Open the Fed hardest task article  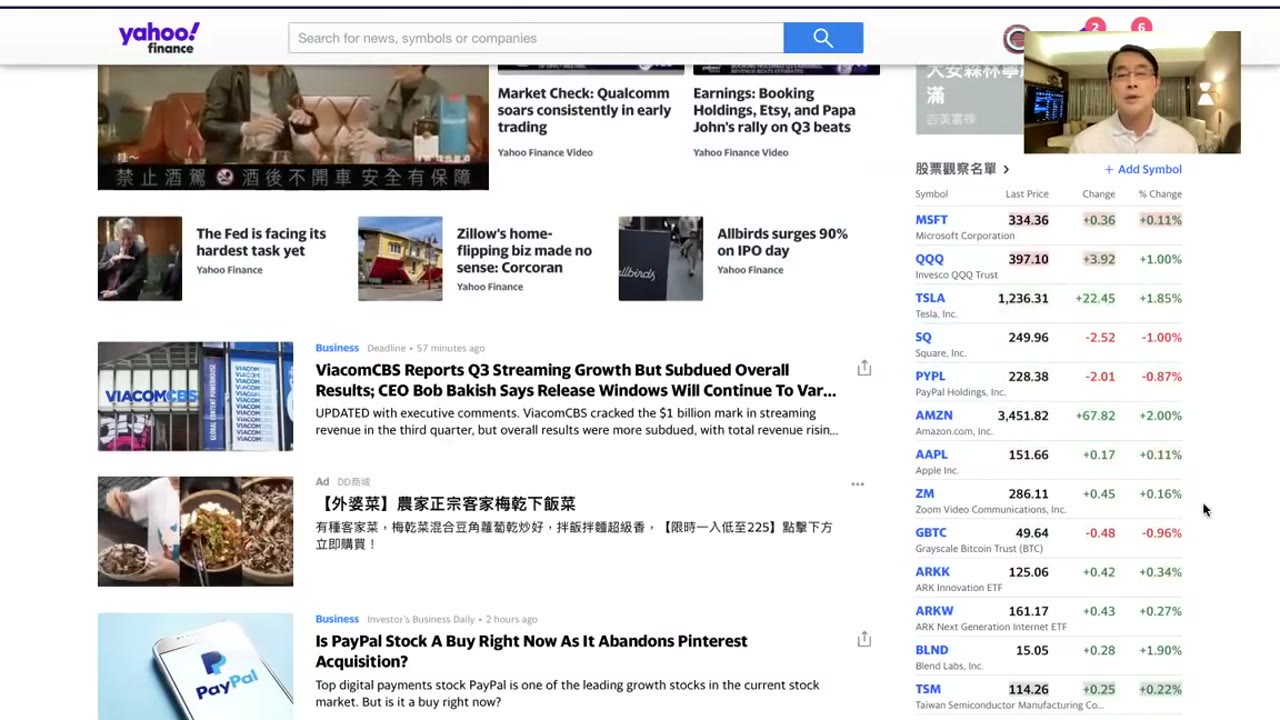tap(261, 242)
